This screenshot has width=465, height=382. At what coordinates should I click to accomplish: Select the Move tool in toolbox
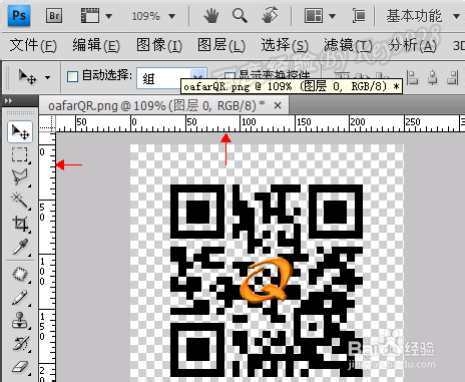point(20,132)
